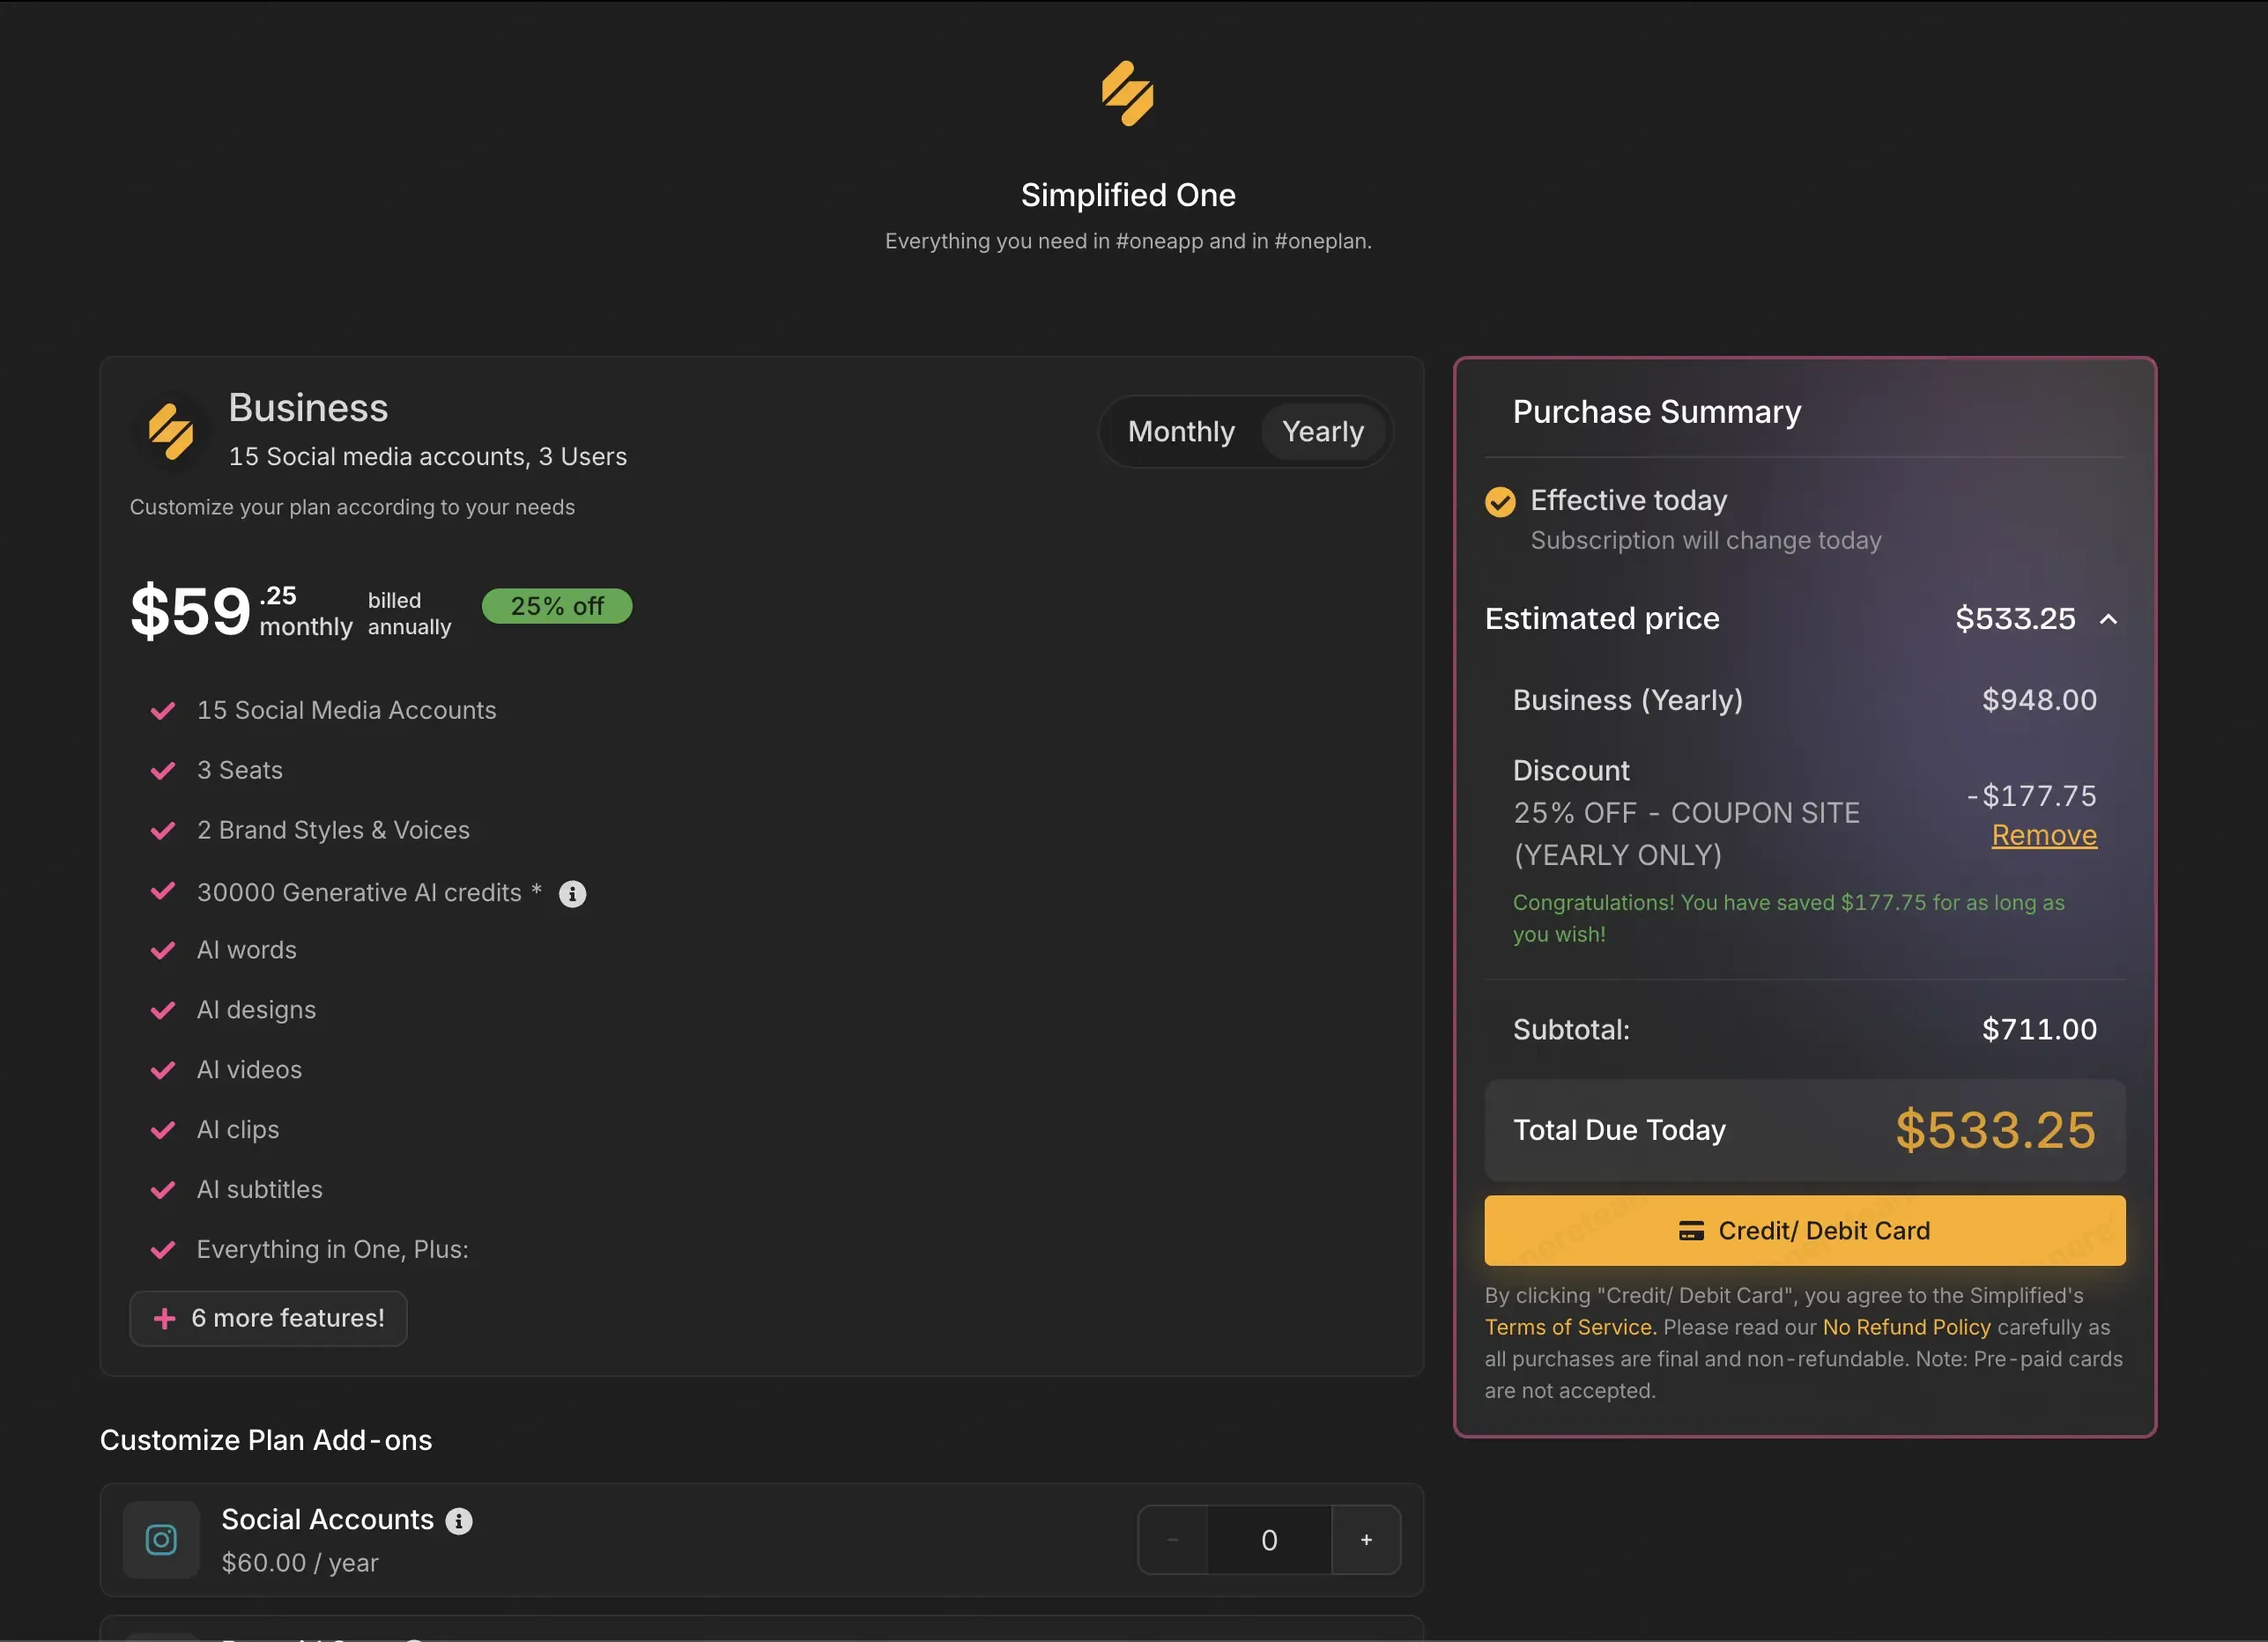The width and height of the screenshot is (2268, 1642).
Task: Click the green 25% off badge
Action: click(557, 606)
